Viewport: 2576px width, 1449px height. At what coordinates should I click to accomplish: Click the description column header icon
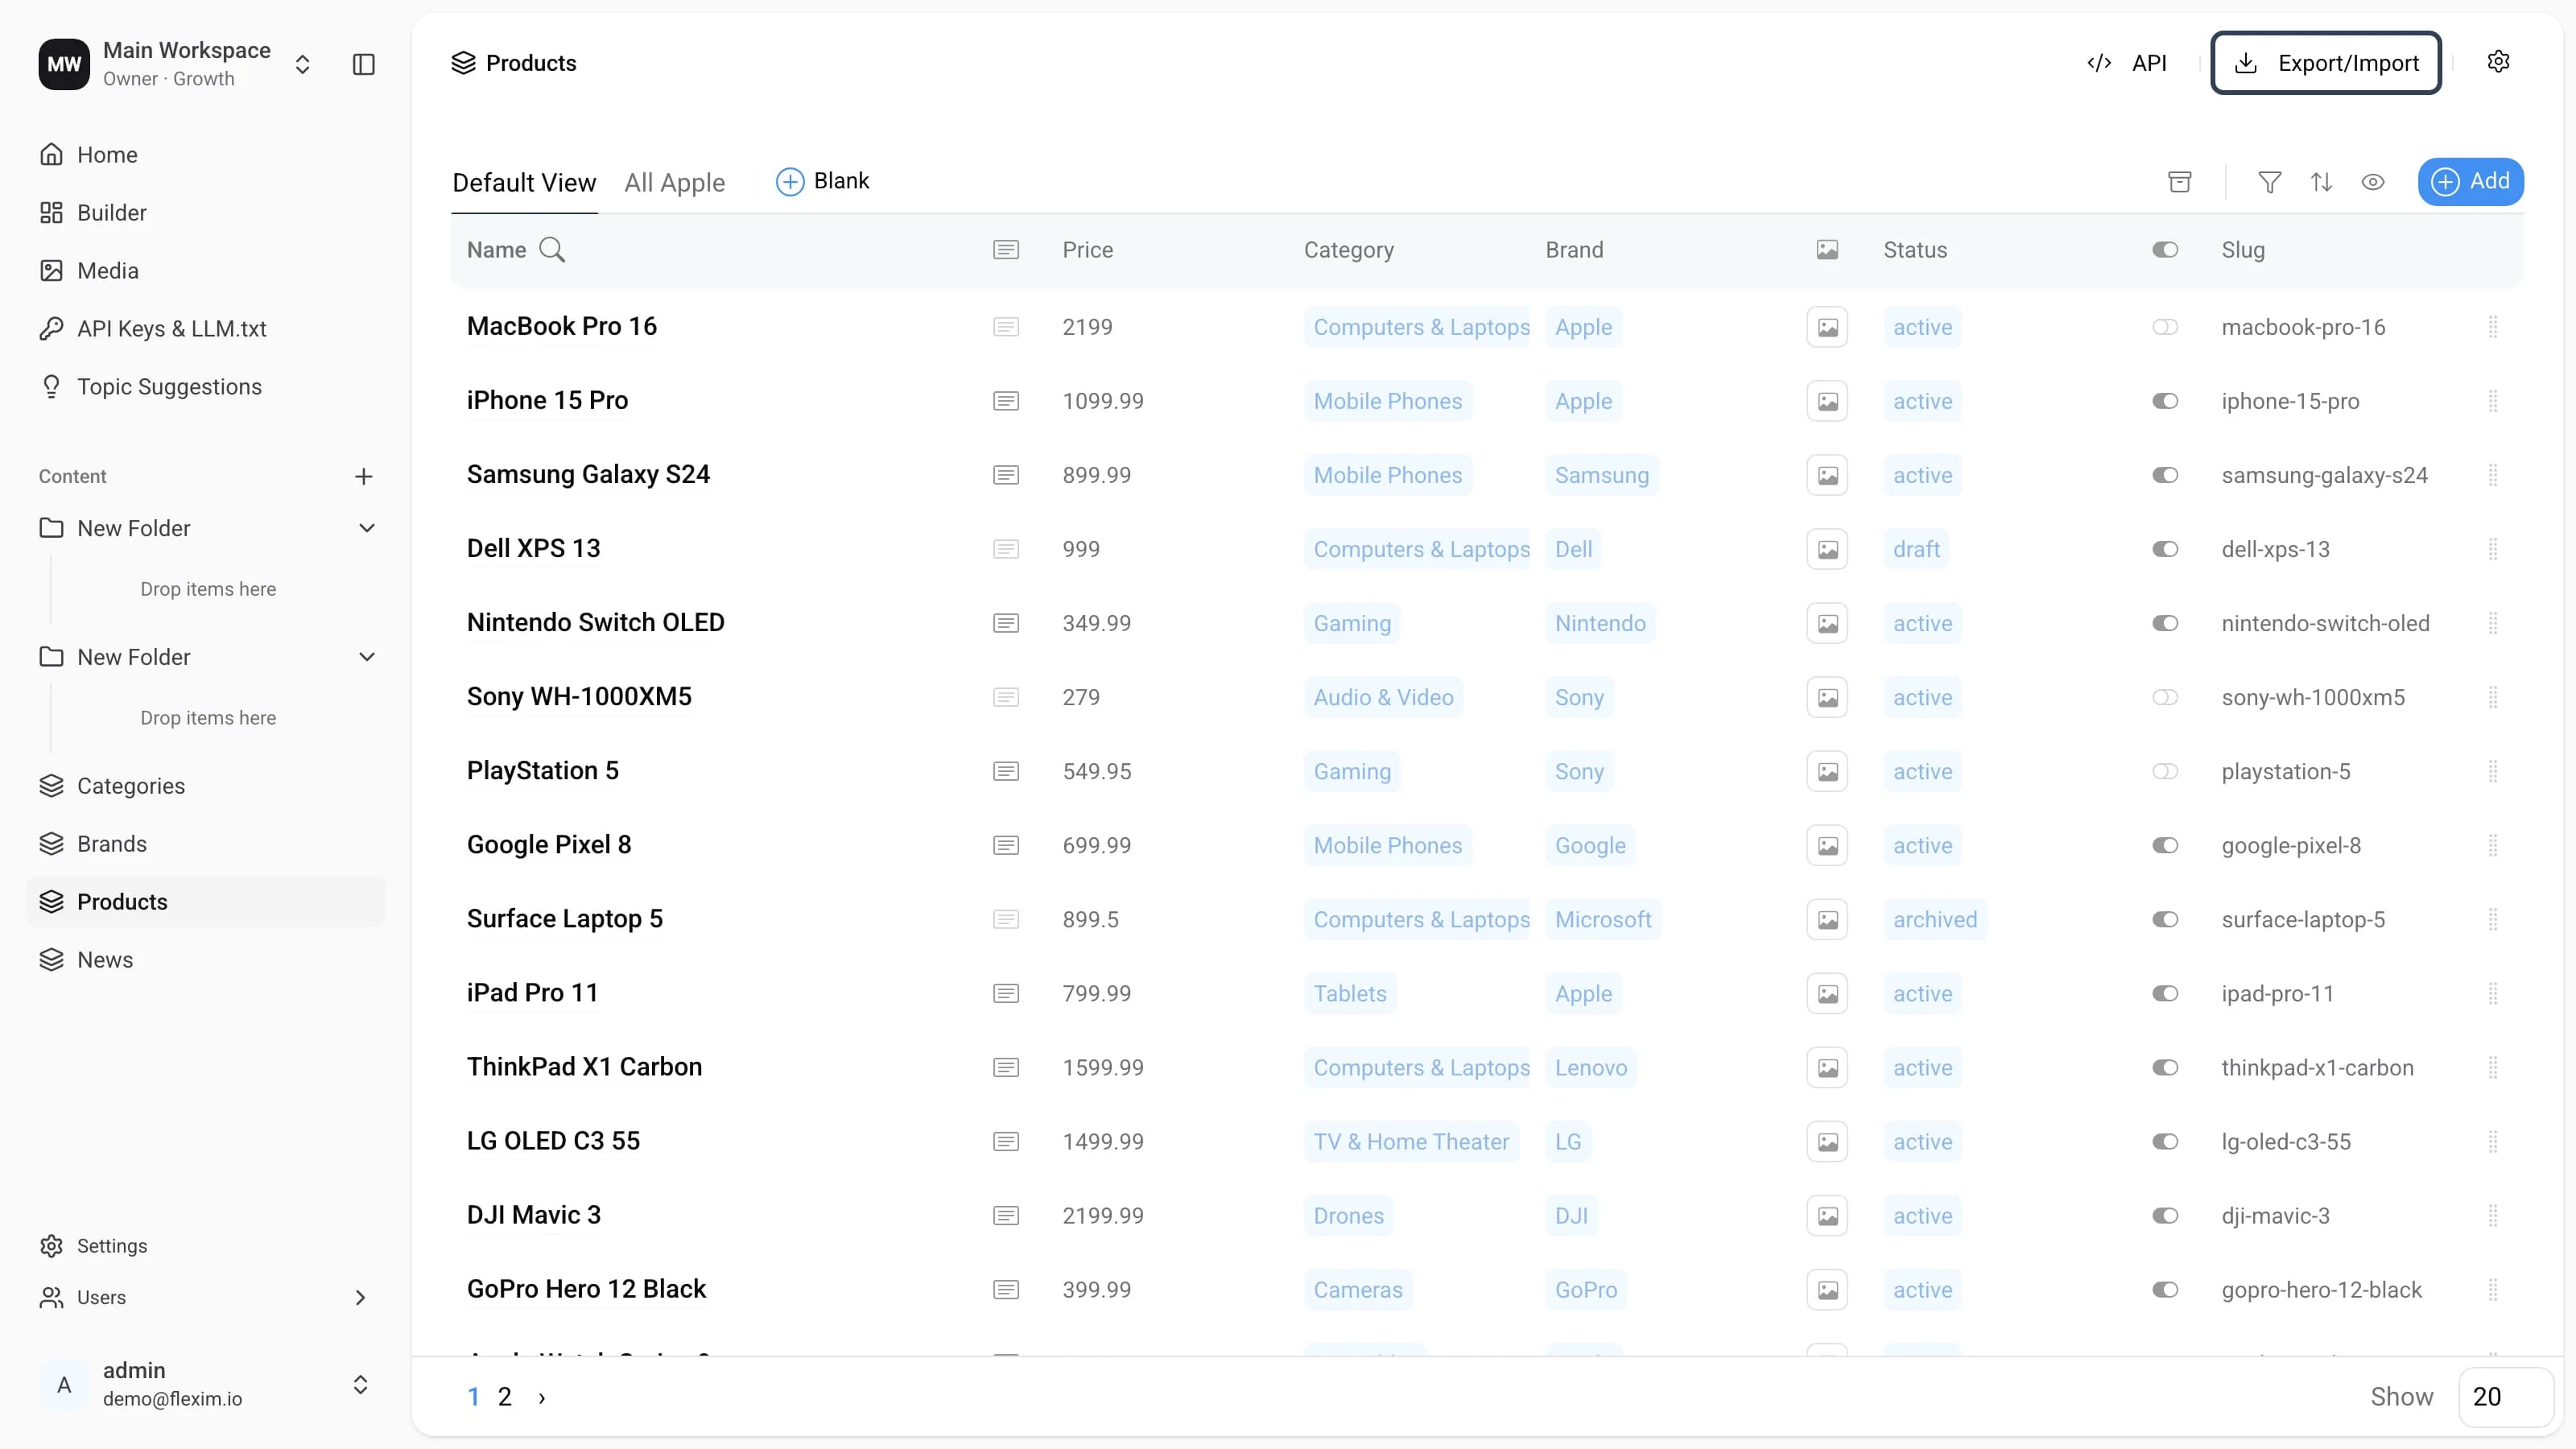(x=1006, y=250)
